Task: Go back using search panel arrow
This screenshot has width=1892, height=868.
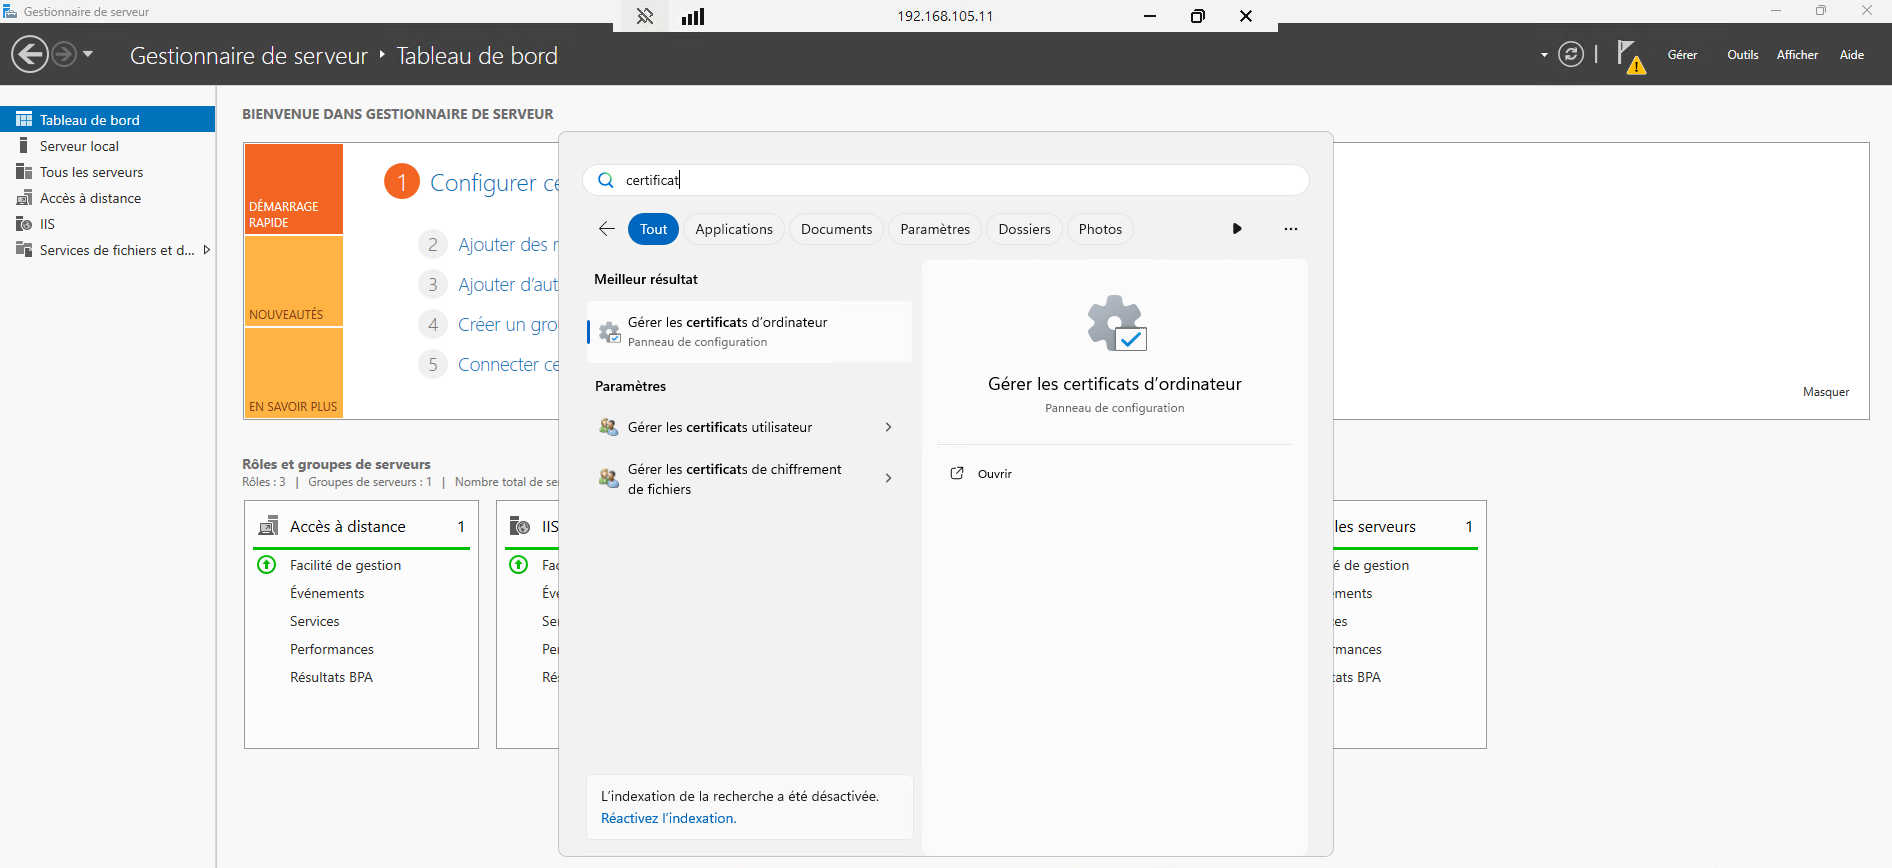Action: 606,229
